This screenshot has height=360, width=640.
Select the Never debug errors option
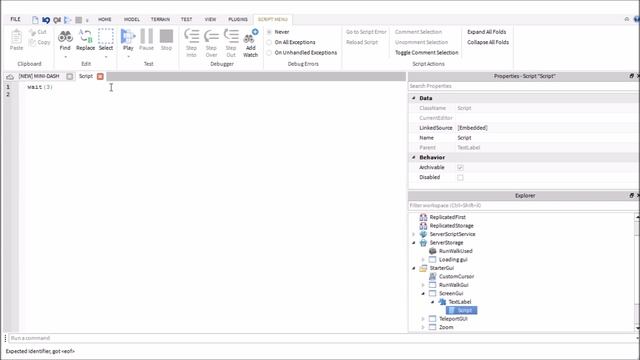pos(269,32)
